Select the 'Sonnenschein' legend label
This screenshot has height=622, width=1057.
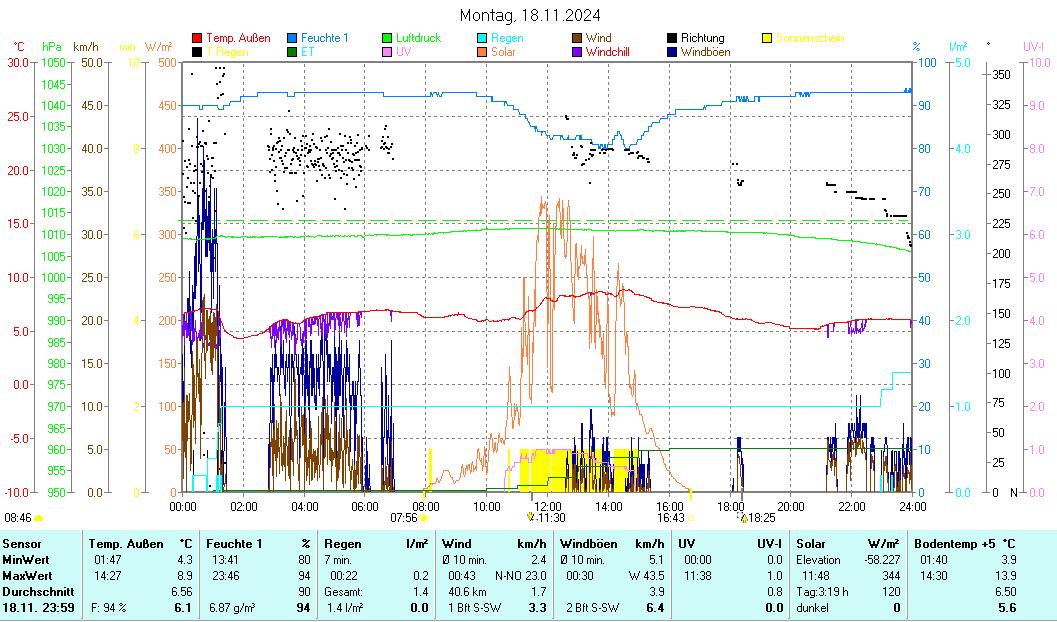click(810, 38)
